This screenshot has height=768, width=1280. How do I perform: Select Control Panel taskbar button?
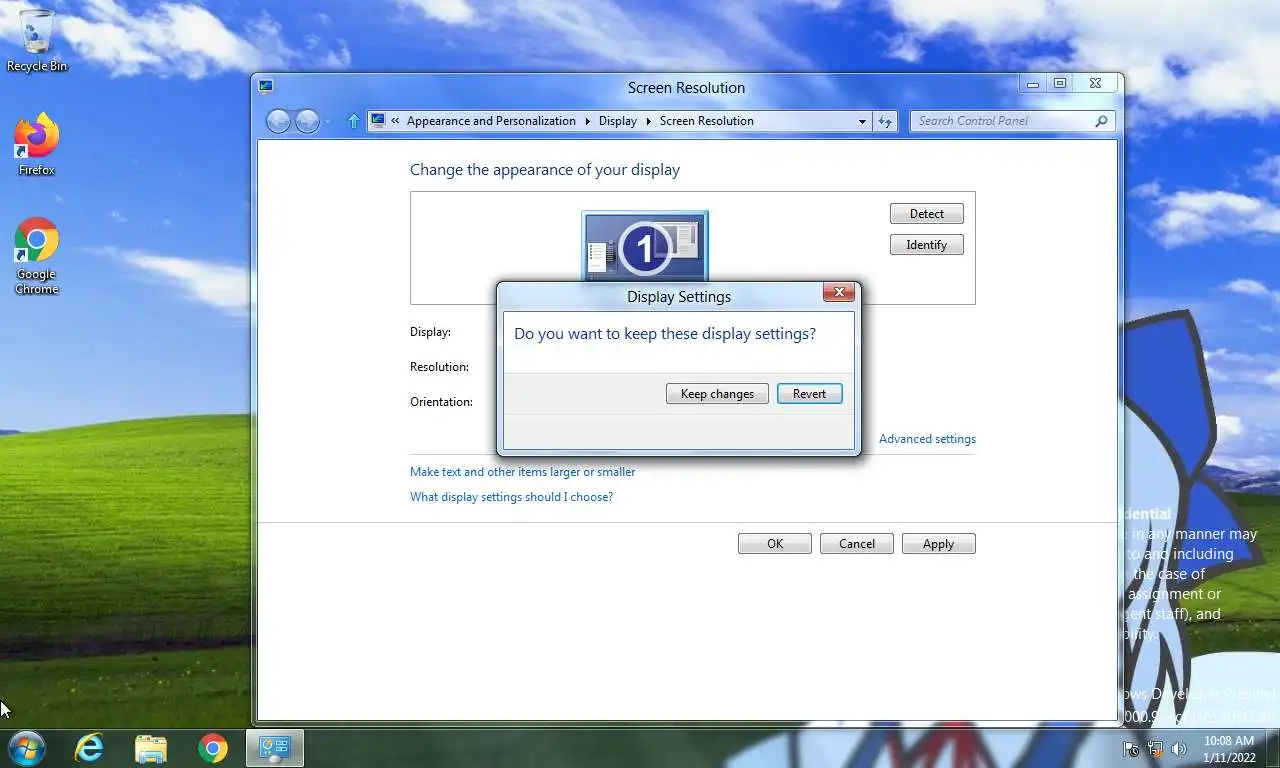point(275,748)
